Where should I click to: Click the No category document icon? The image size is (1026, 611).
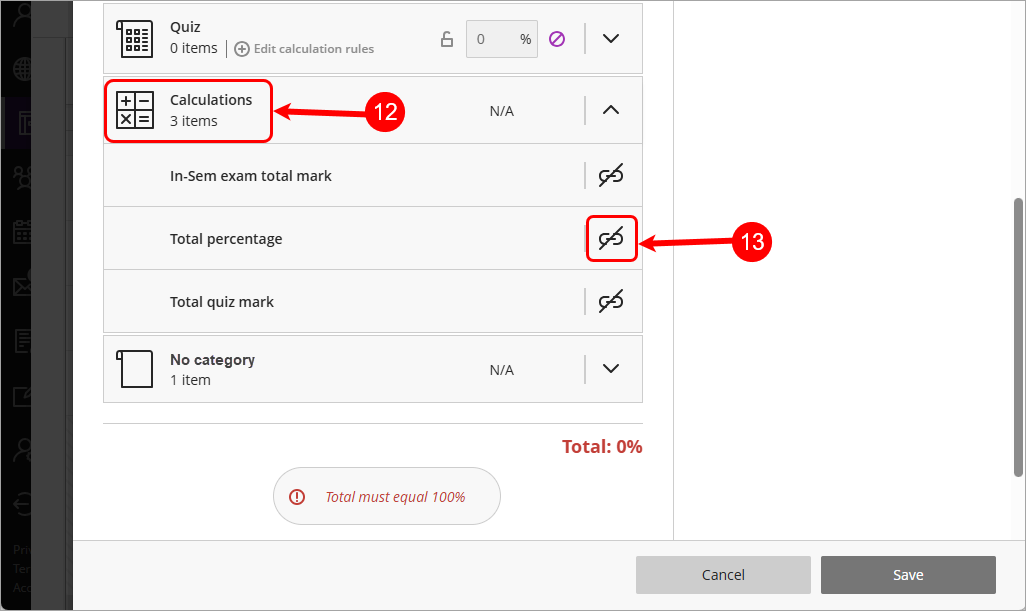coord(135,369)
